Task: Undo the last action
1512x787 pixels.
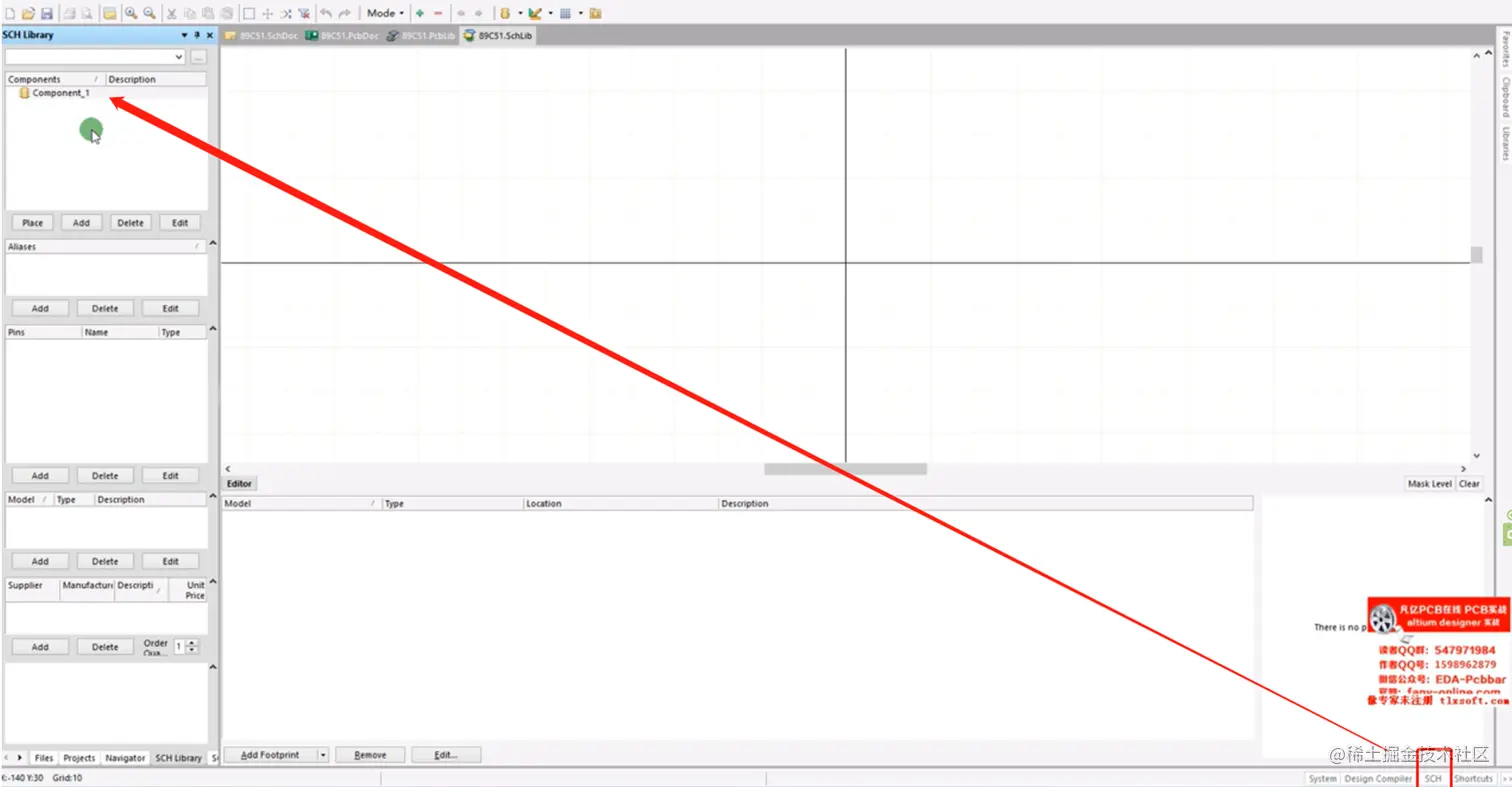Action: click(326, 13)
